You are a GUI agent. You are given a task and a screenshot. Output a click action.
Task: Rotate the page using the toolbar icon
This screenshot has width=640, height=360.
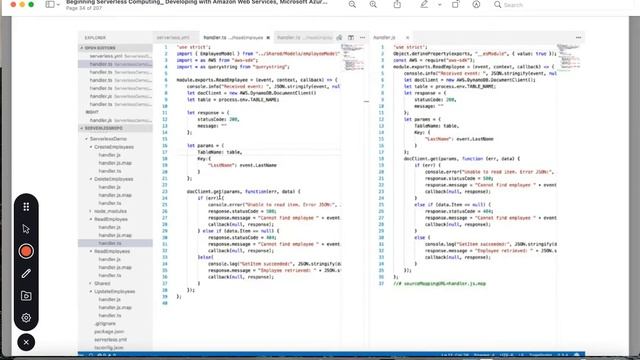(455, 4)
